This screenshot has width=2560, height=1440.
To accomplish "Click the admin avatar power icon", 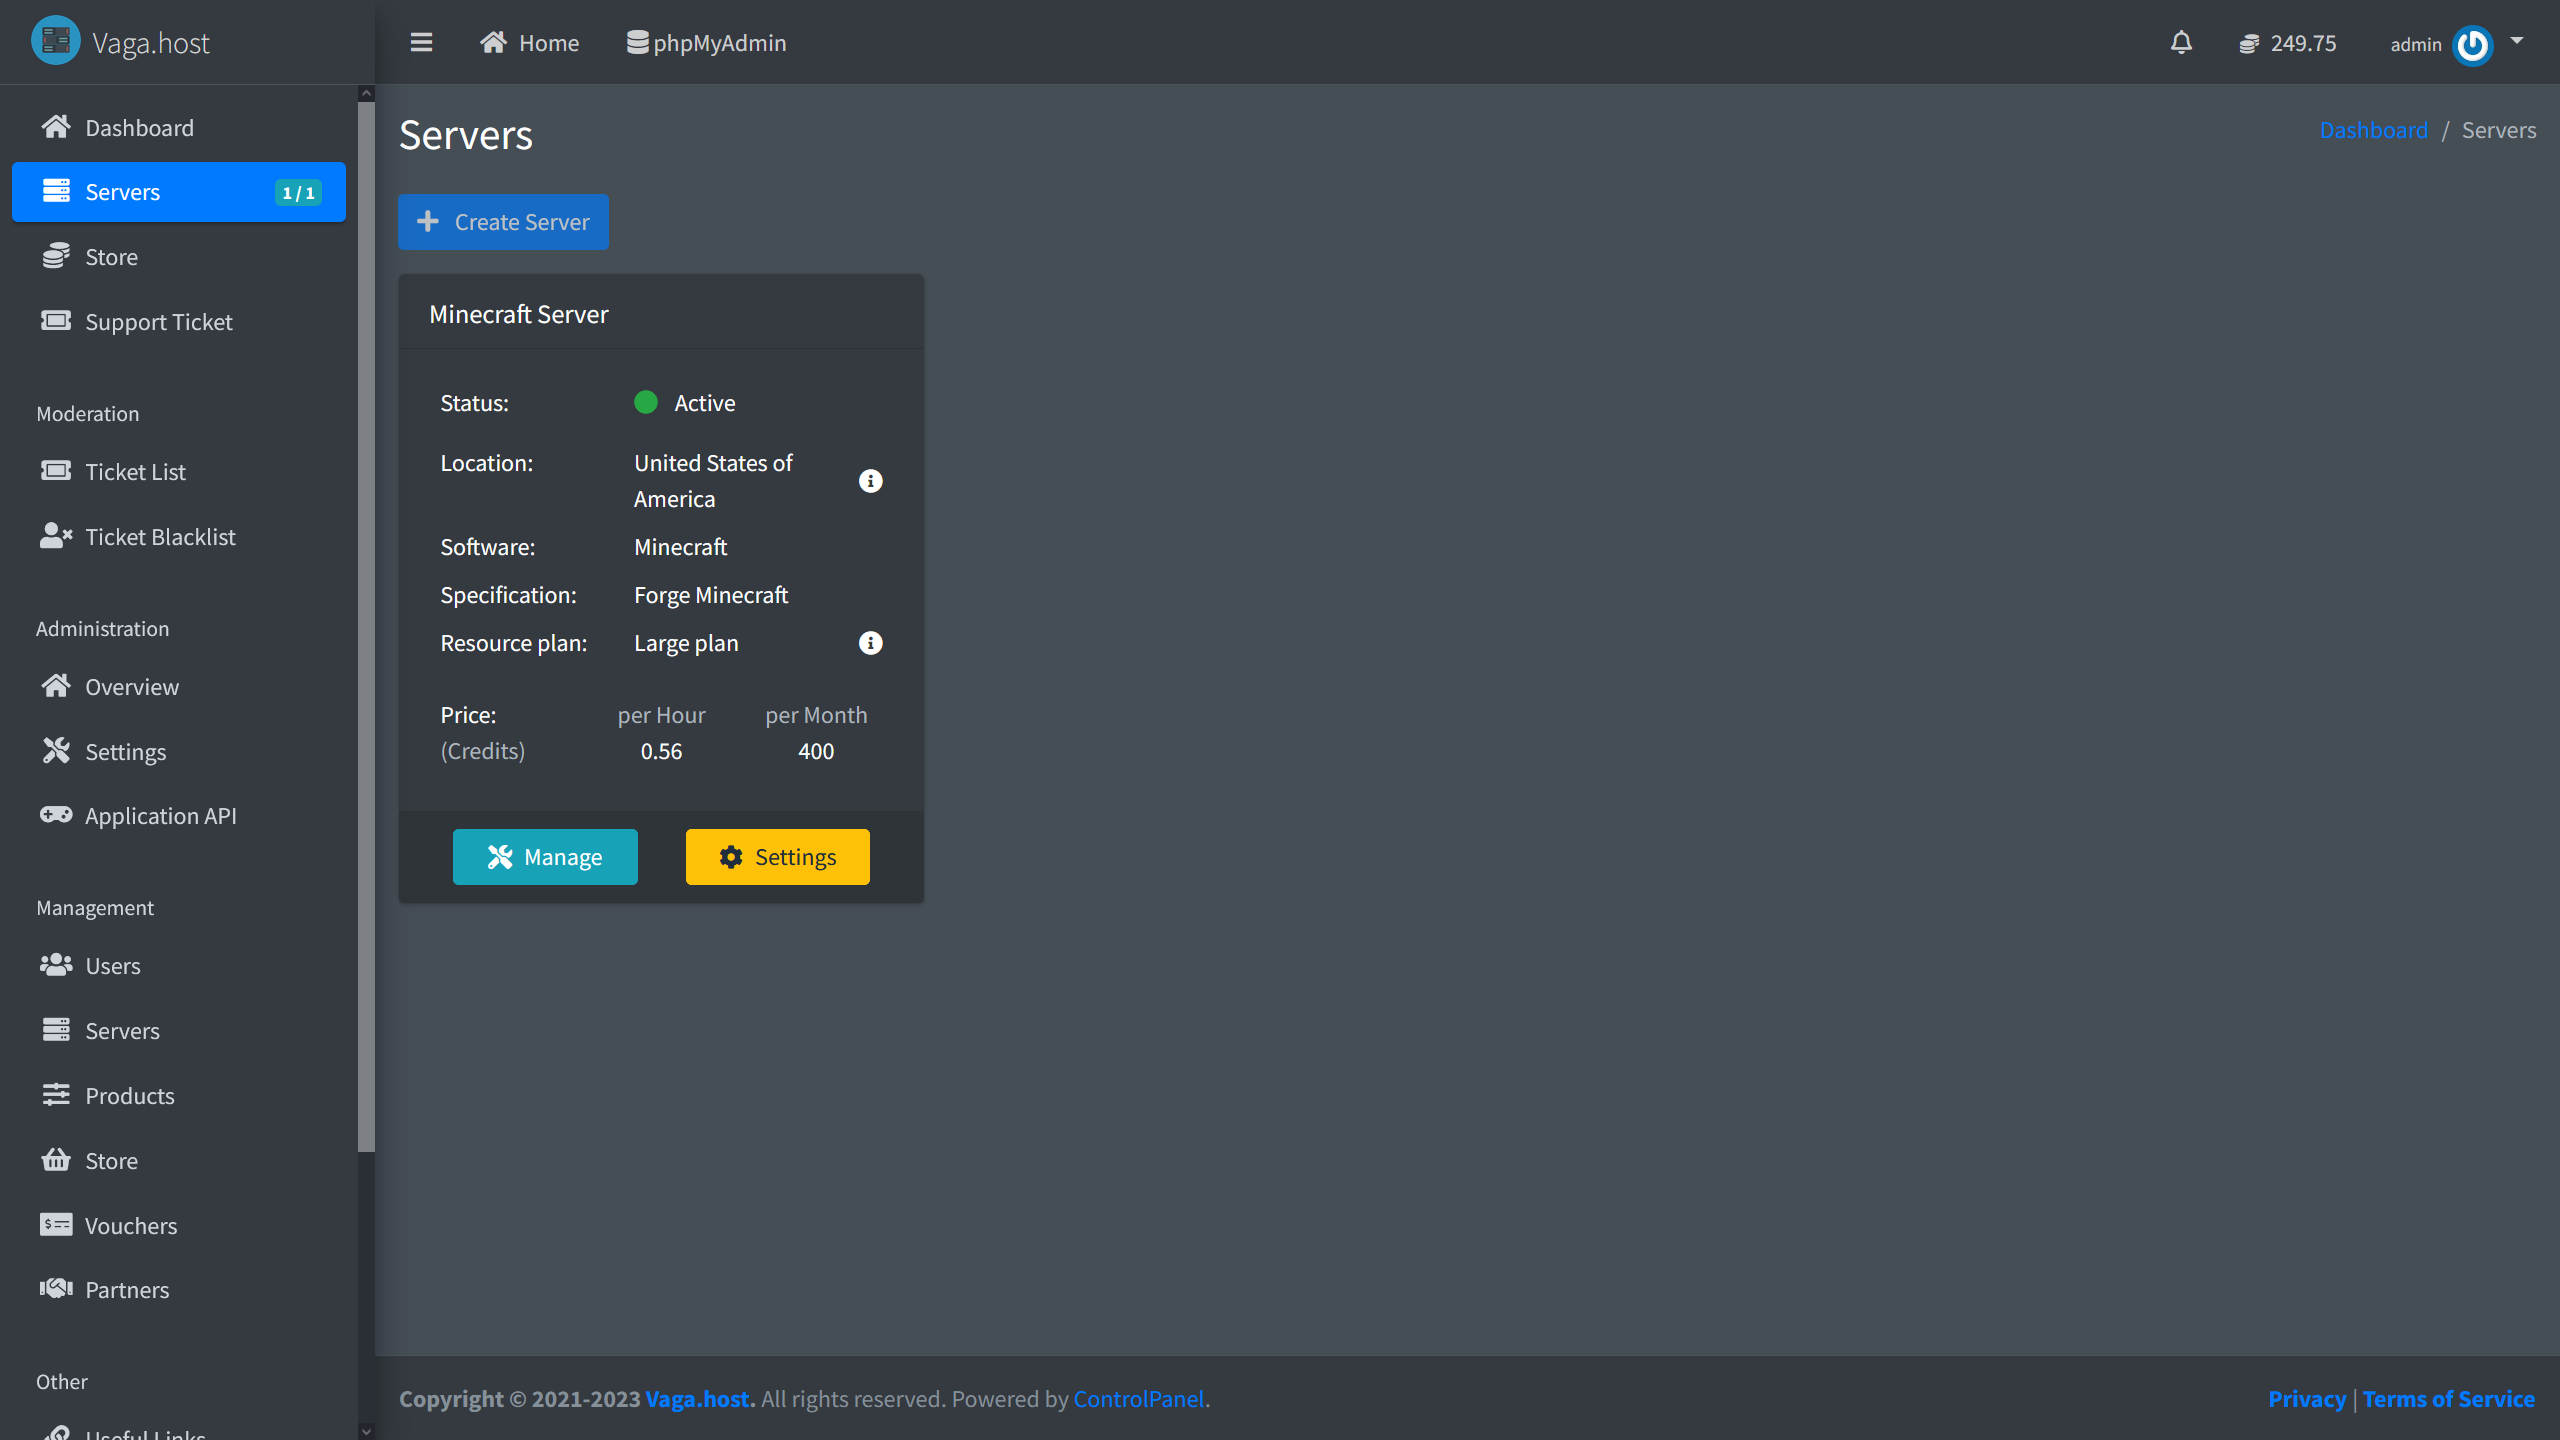I will [x=2473, y=45].
